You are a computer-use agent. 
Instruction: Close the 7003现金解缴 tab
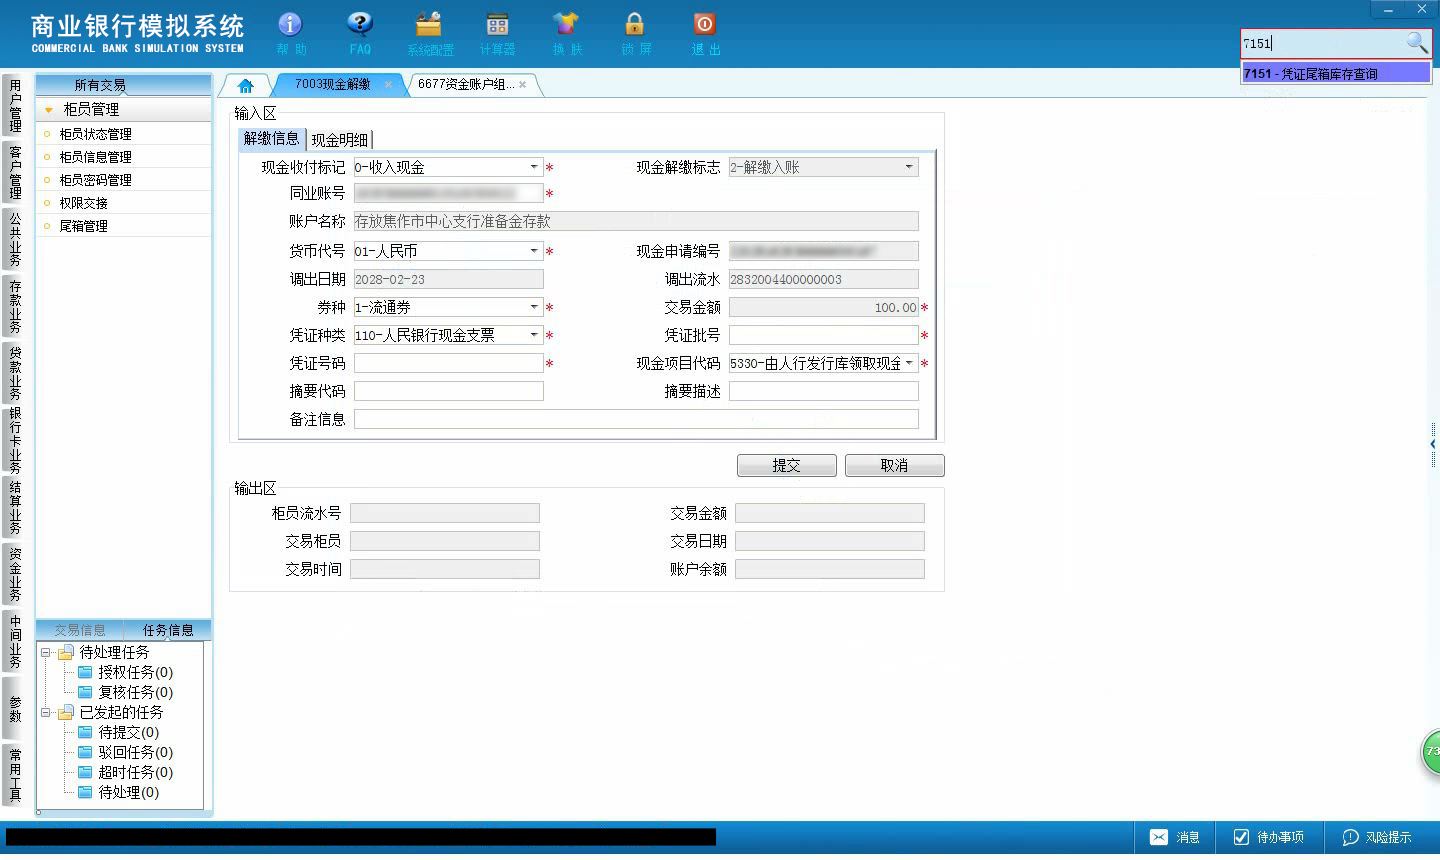[x=388, y=85]
